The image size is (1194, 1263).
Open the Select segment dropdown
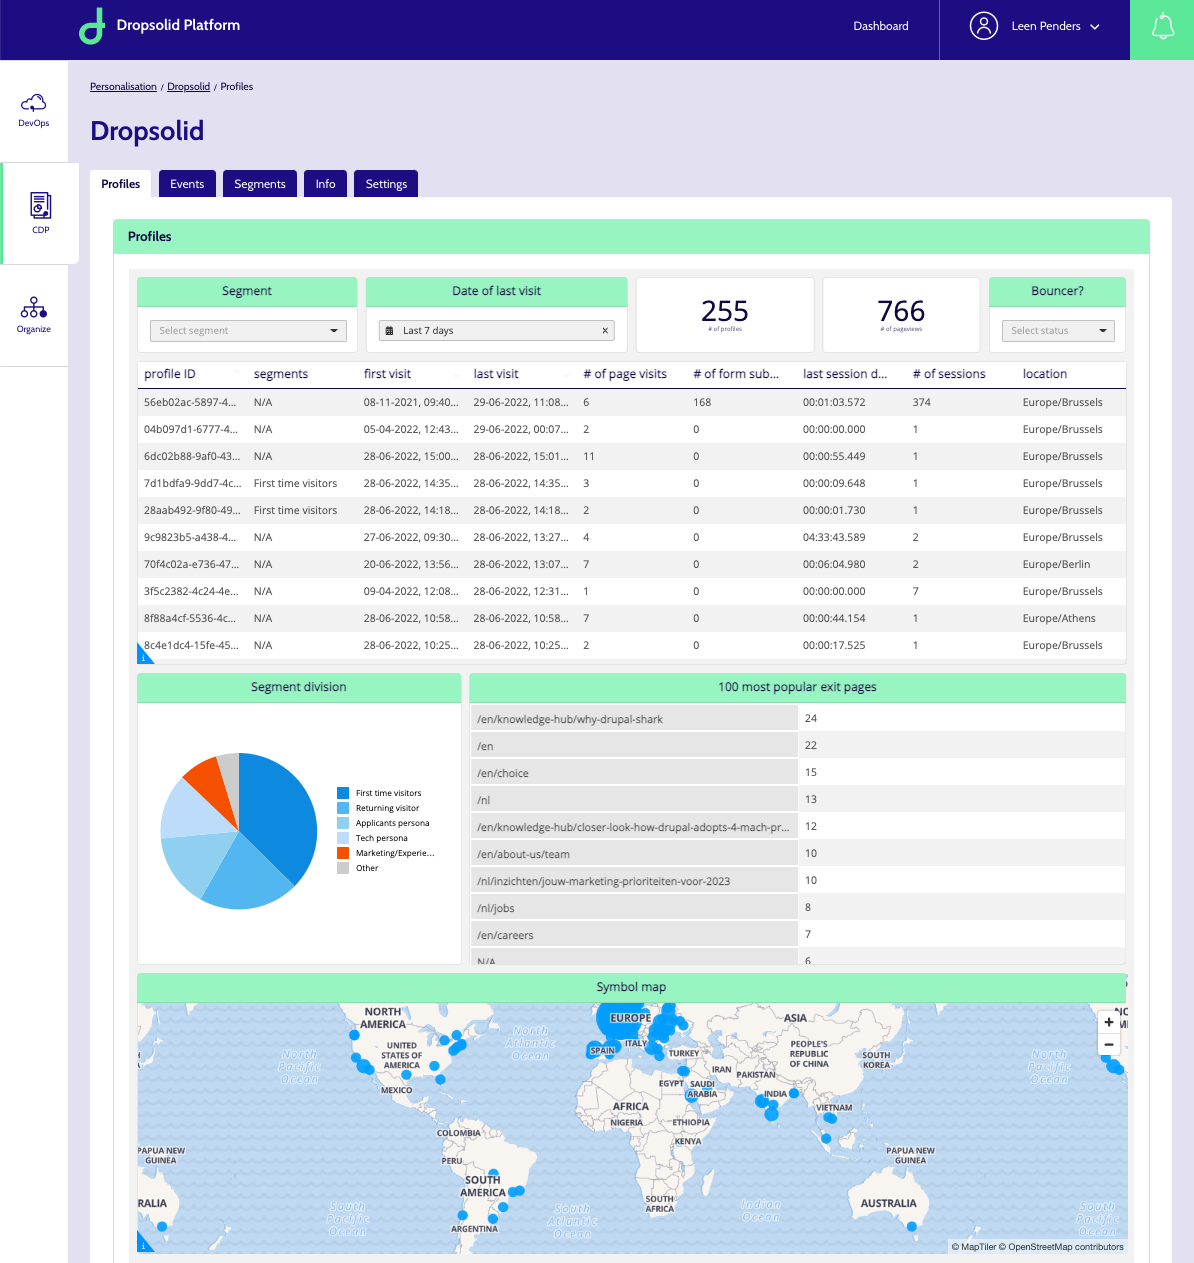tap(248, 331)
